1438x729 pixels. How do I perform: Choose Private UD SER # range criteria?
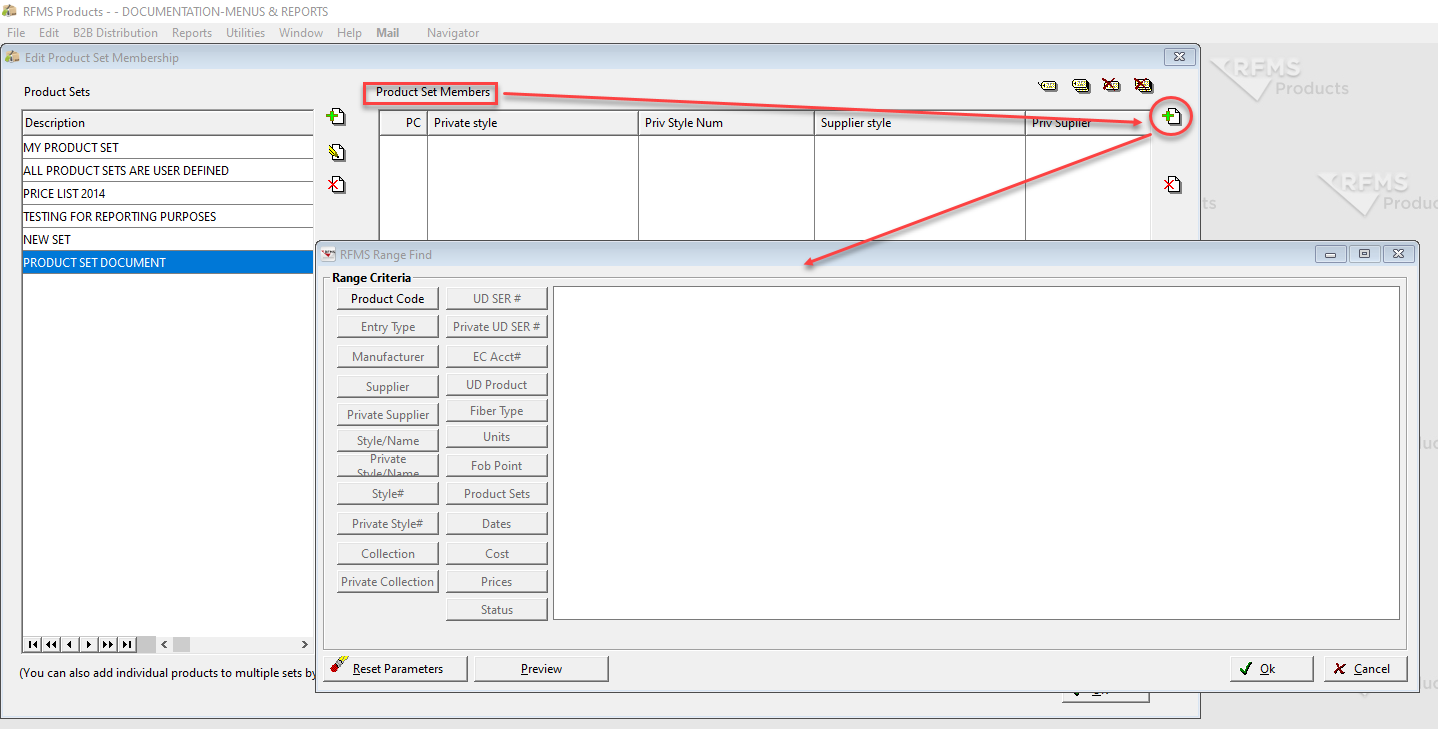[497, 326]
